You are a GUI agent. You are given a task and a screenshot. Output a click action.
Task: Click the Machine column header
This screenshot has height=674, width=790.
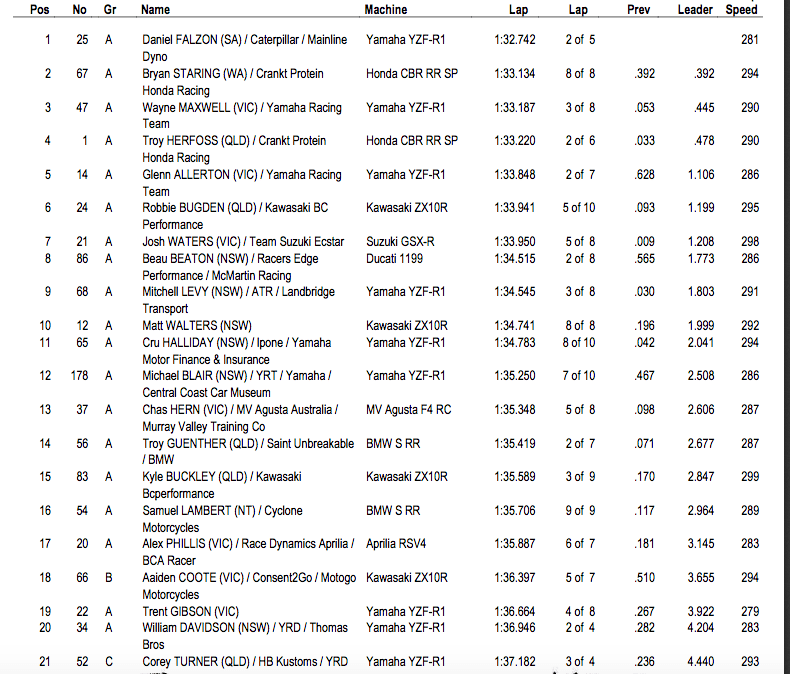point(386,10)
